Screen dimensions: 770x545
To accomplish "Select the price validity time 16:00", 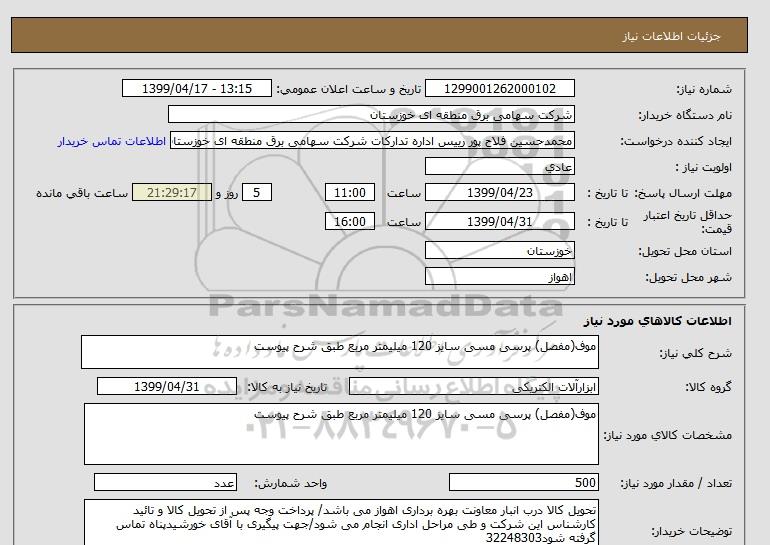I will point(352,222).
